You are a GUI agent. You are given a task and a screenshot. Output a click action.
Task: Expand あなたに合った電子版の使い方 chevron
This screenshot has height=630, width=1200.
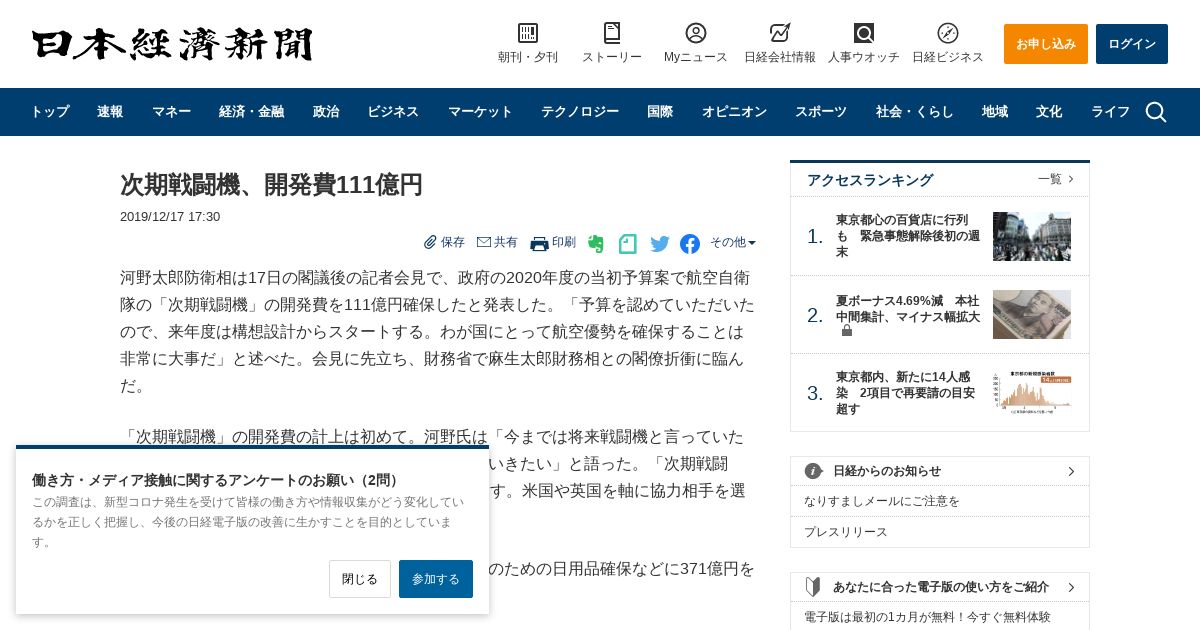[x=1071, y=587]
